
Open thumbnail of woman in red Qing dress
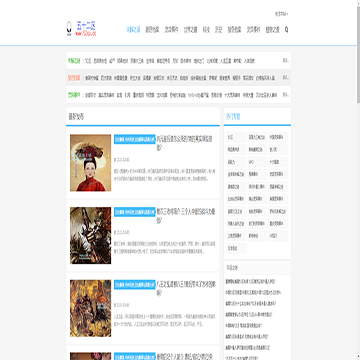[90, 163]
